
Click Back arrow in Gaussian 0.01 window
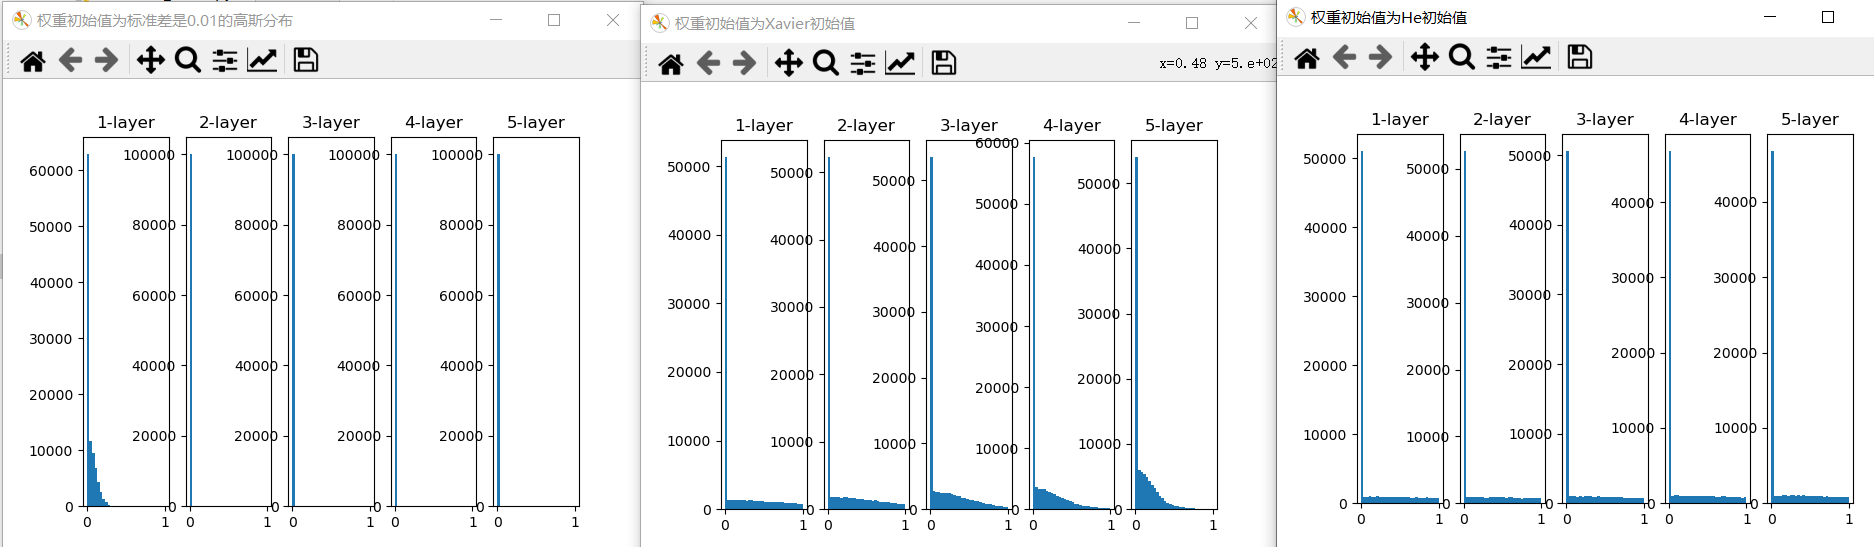coord(70,61)
